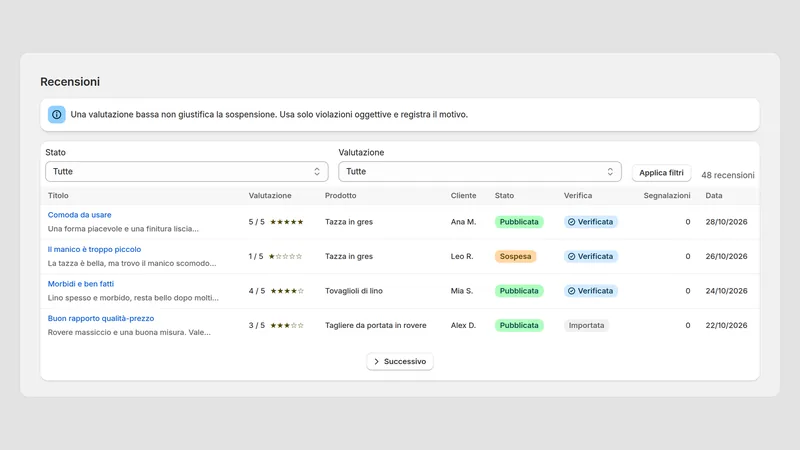
Task: Click the 5 / 5 star rating
Action: click(x=276, y=222)
